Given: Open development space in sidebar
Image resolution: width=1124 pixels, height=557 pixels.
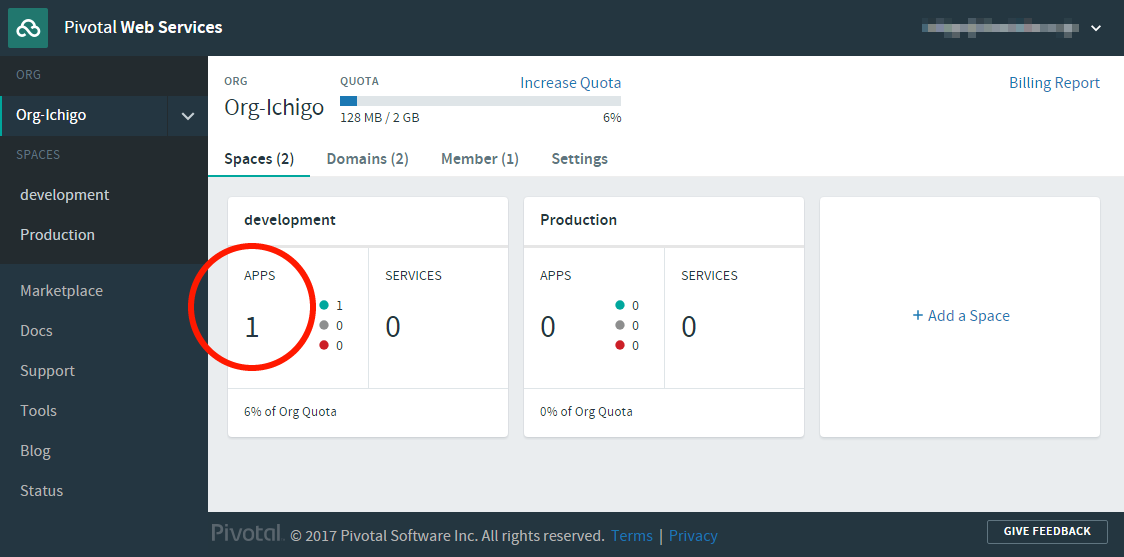Looking at the screenshot, I should point(65,194).
